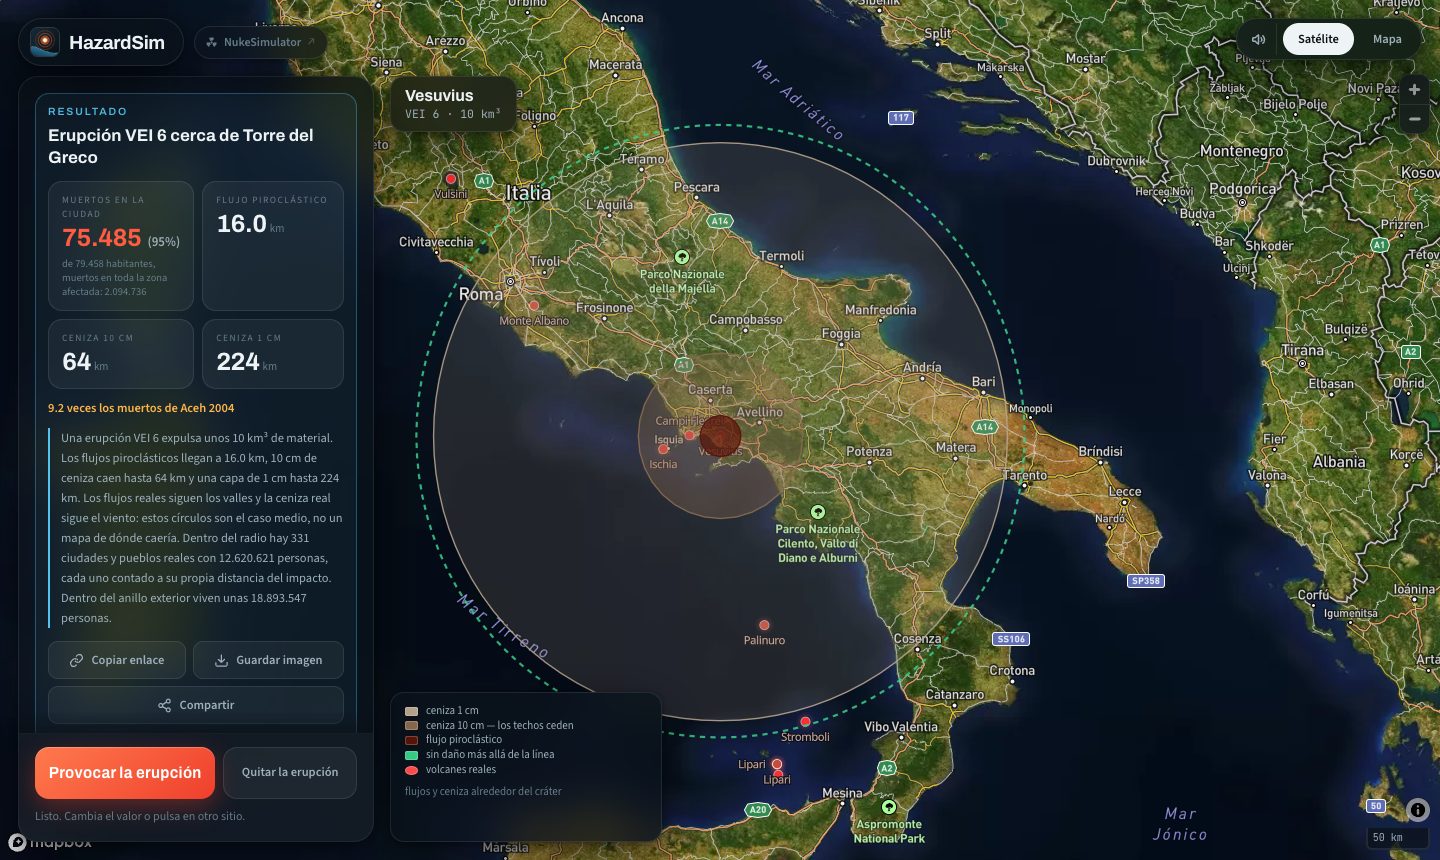
Task: Click 'flujos y ceniza alrededor del cráter' caption
Action: pos(483,791)
